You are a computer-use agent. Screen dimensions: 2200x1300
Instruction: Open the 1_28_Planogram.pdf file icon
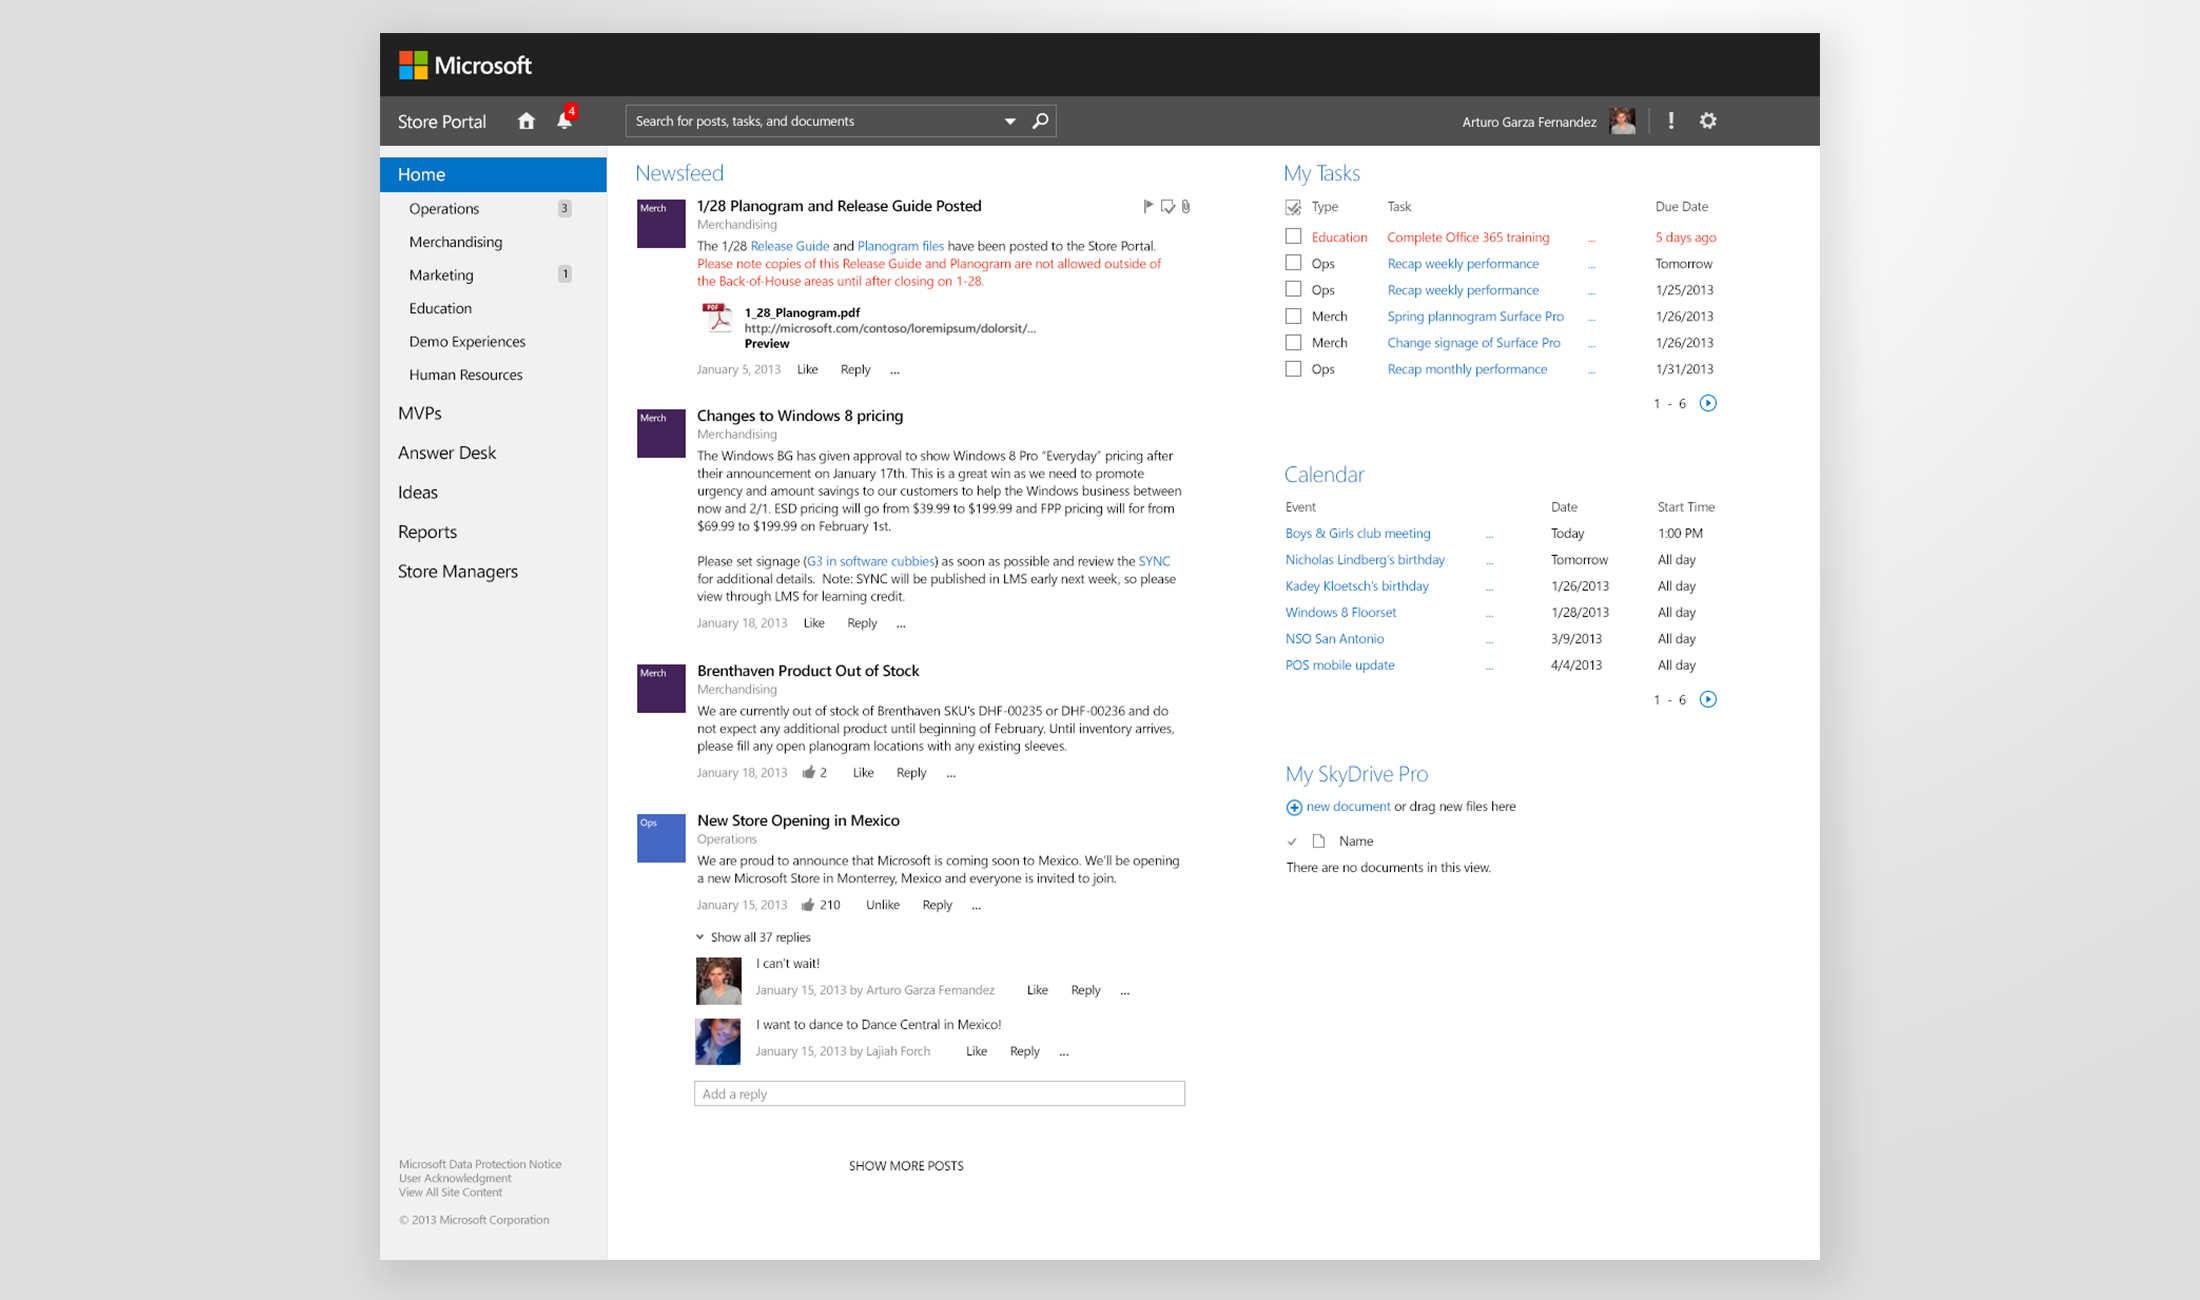pos(716,318)
